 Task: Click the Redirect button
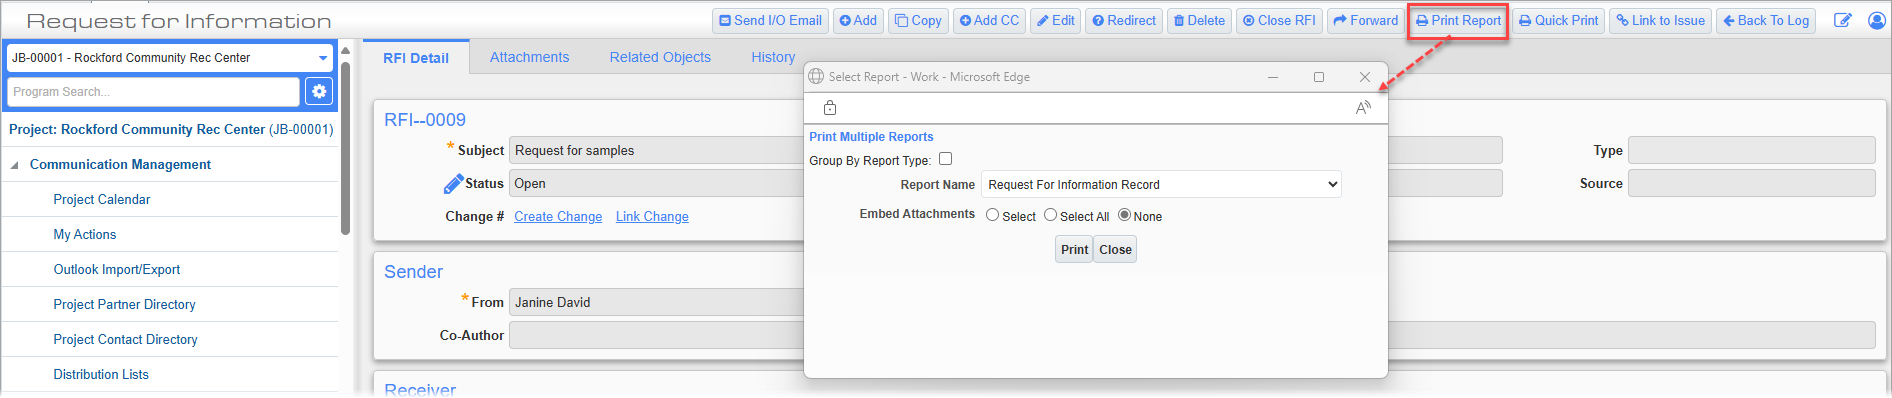click(x=1124, y=21)
